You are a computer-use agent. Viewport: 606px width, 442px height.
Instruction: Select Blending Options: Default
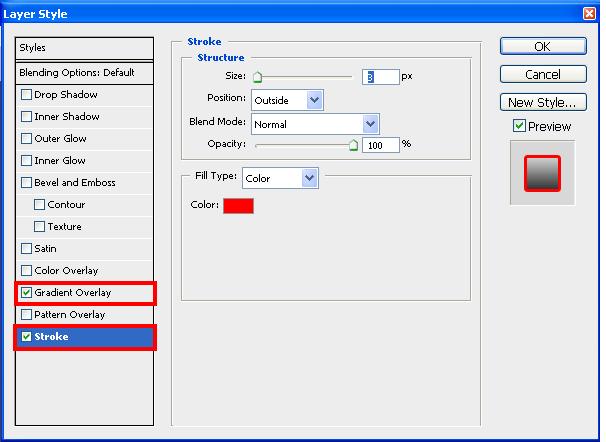tap(85, 73)
